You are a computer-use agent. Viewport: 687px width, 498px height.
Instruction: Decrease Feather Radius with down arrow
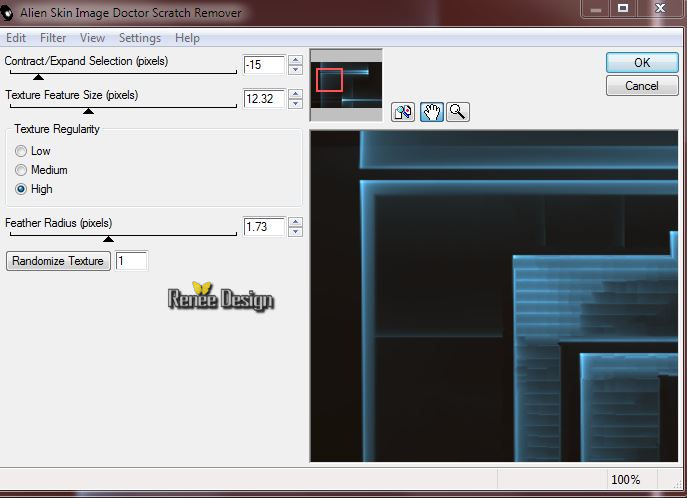pos(296,232)
